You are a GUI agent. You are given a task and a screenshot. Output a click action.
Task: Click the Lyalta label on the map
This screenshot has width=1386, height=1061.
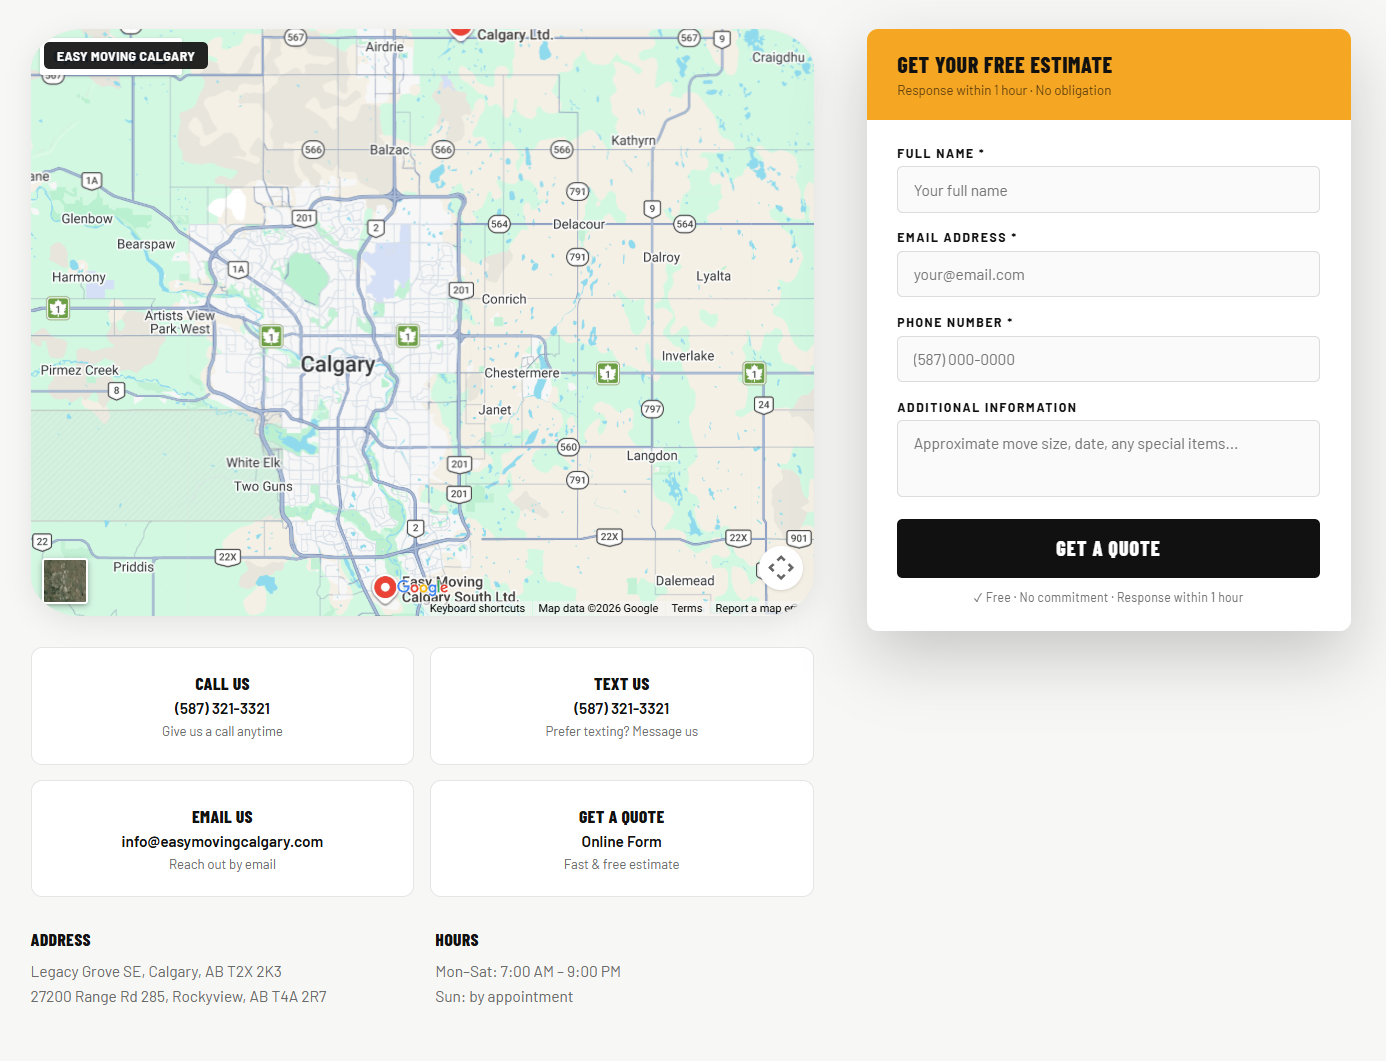click(x=713, y=276)
